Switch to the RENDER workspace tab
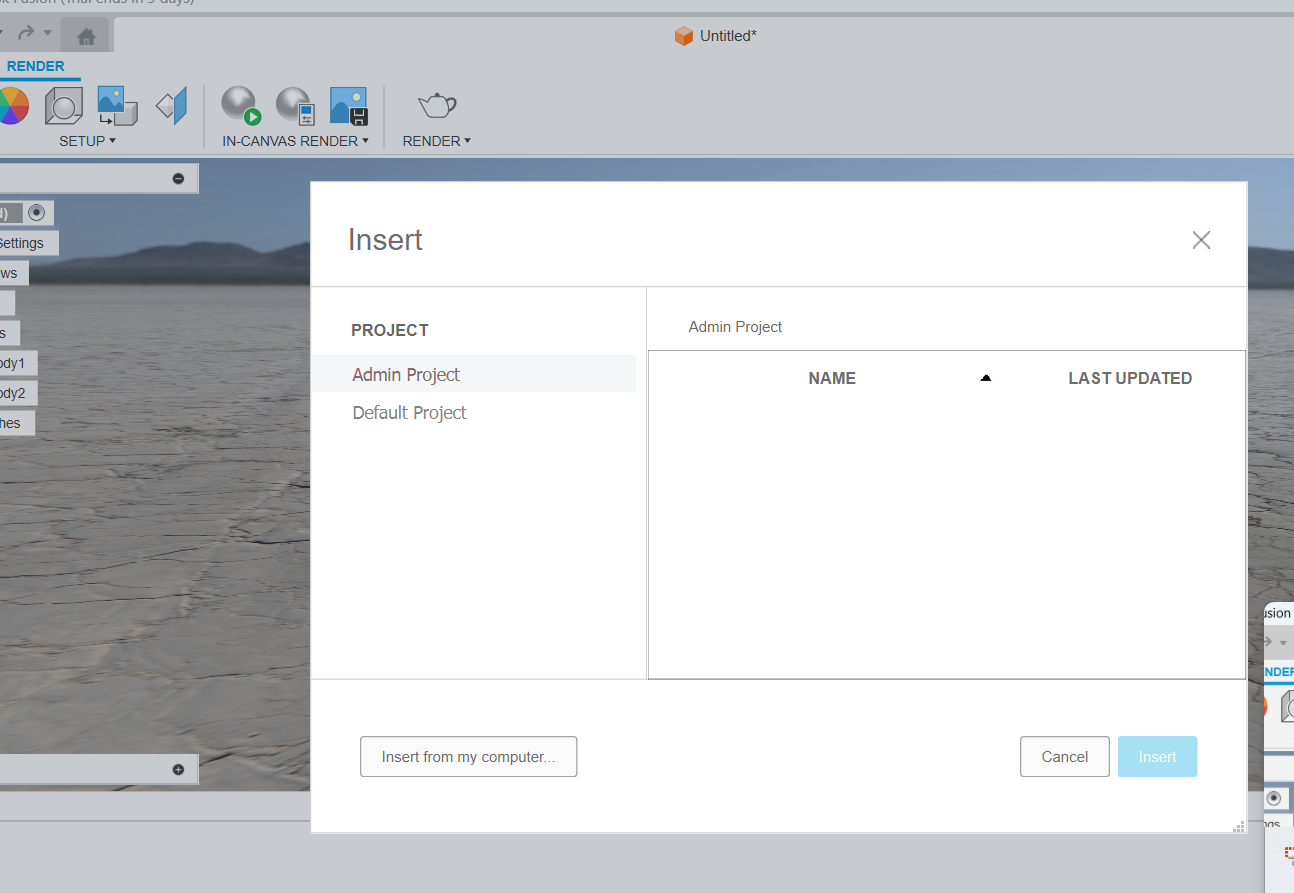Image resolution: width=1294 pixels, height=893 pixels. 36,66
